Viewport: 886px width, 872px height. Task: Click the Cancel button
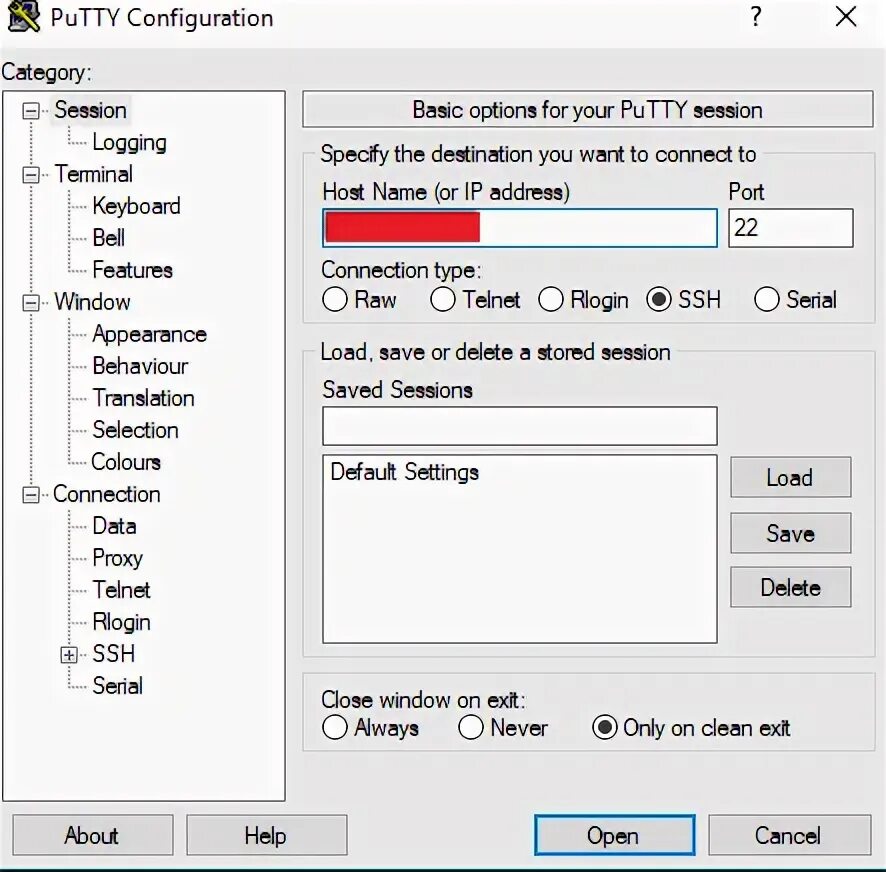789,835
